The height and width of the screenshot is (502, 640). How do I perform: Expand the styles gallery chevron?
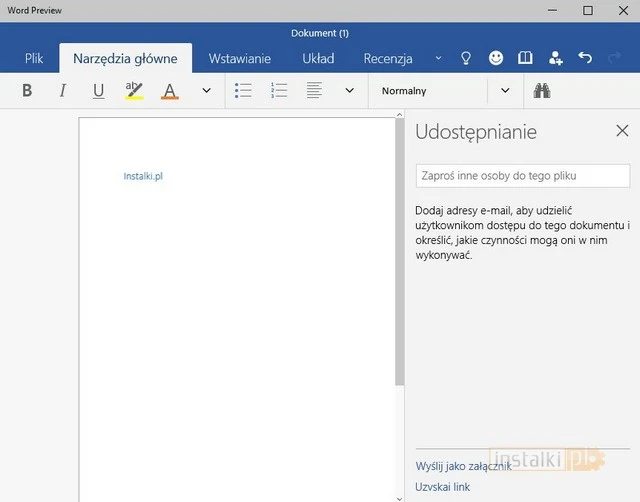pos(505,90)
